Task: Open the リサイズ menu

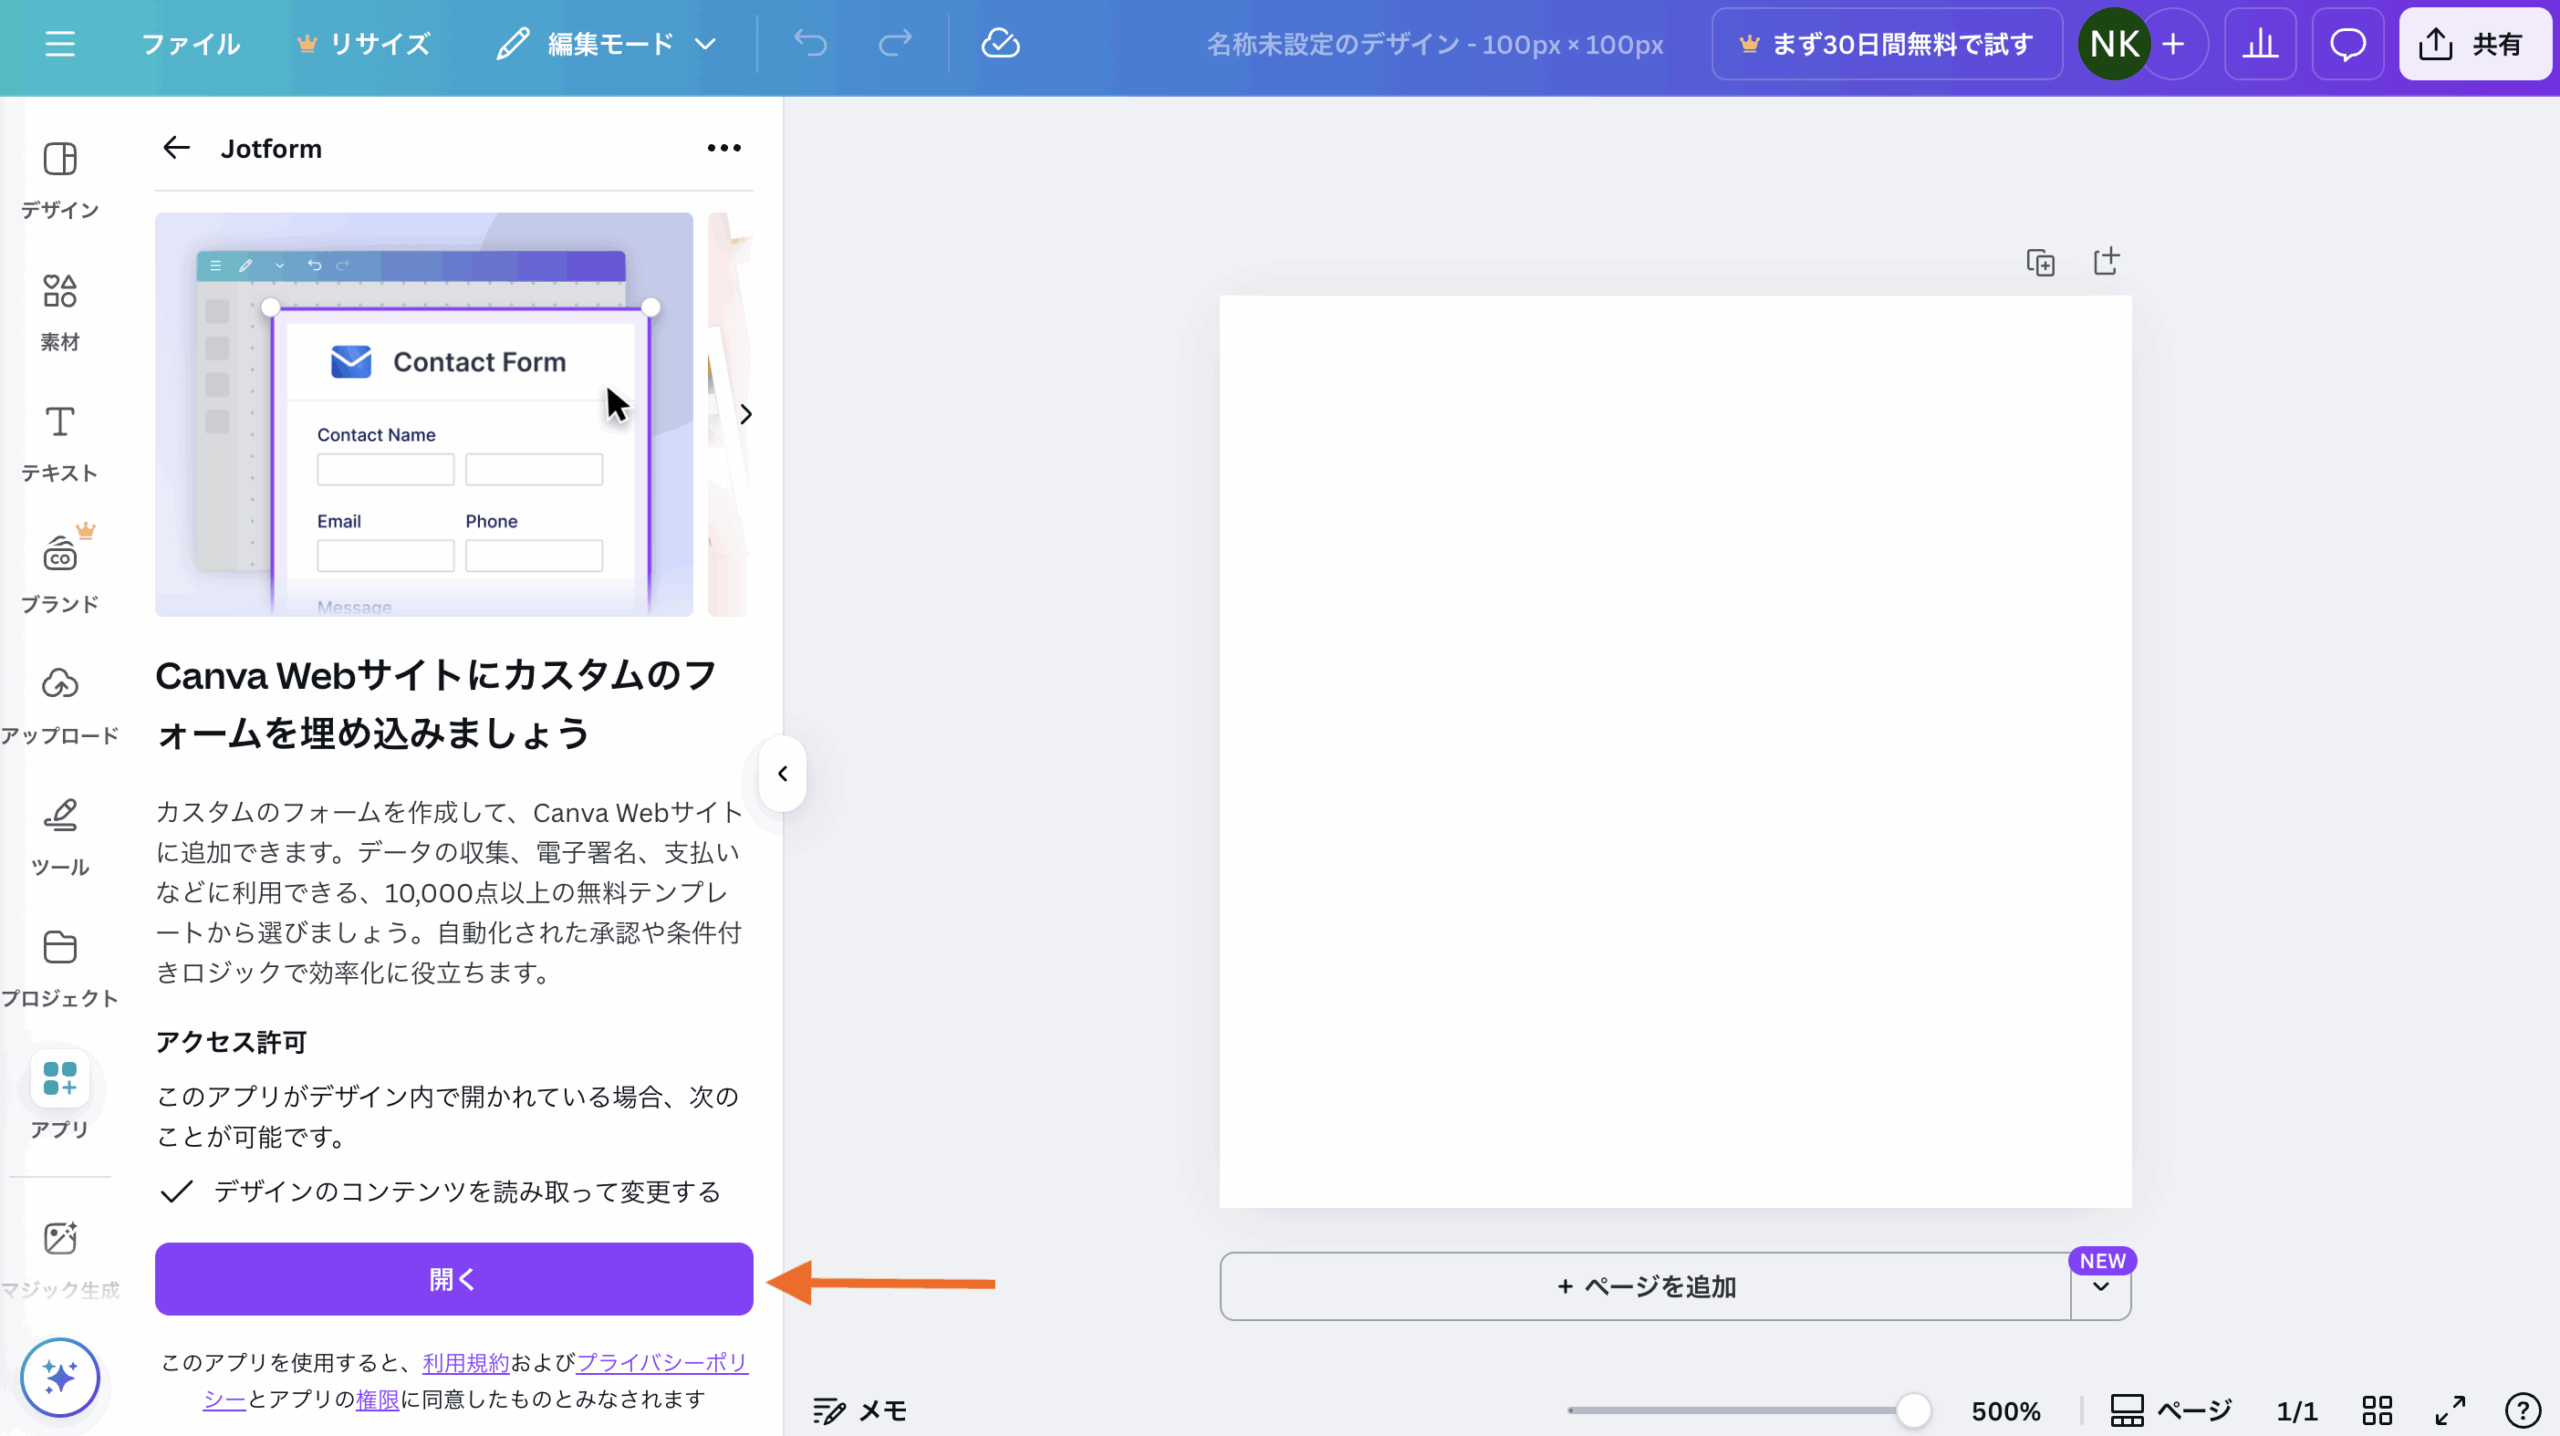Action: click(x=364, y=44)
